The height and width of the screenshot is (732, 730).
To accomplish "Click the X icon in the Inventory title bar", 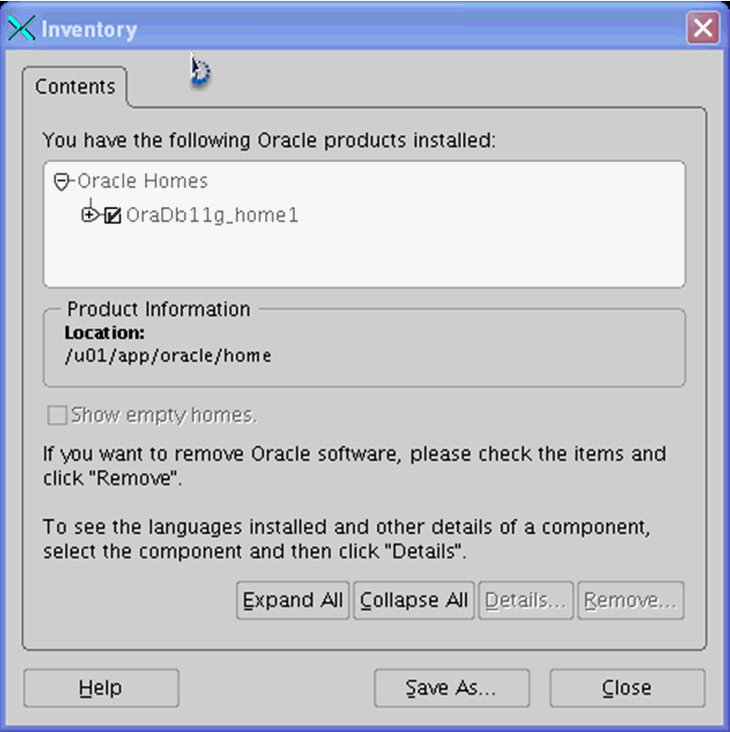I will (x=21, y=28).
